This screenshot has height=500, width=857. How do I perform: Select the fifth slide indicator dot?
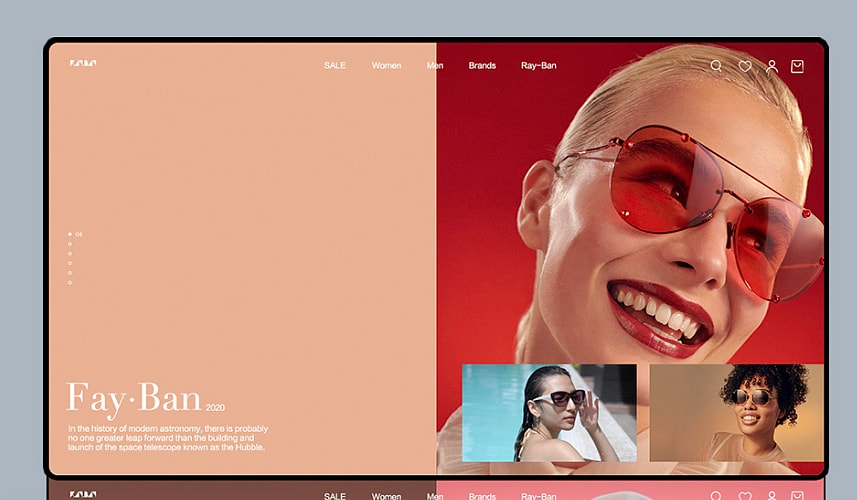pos(70,273)
